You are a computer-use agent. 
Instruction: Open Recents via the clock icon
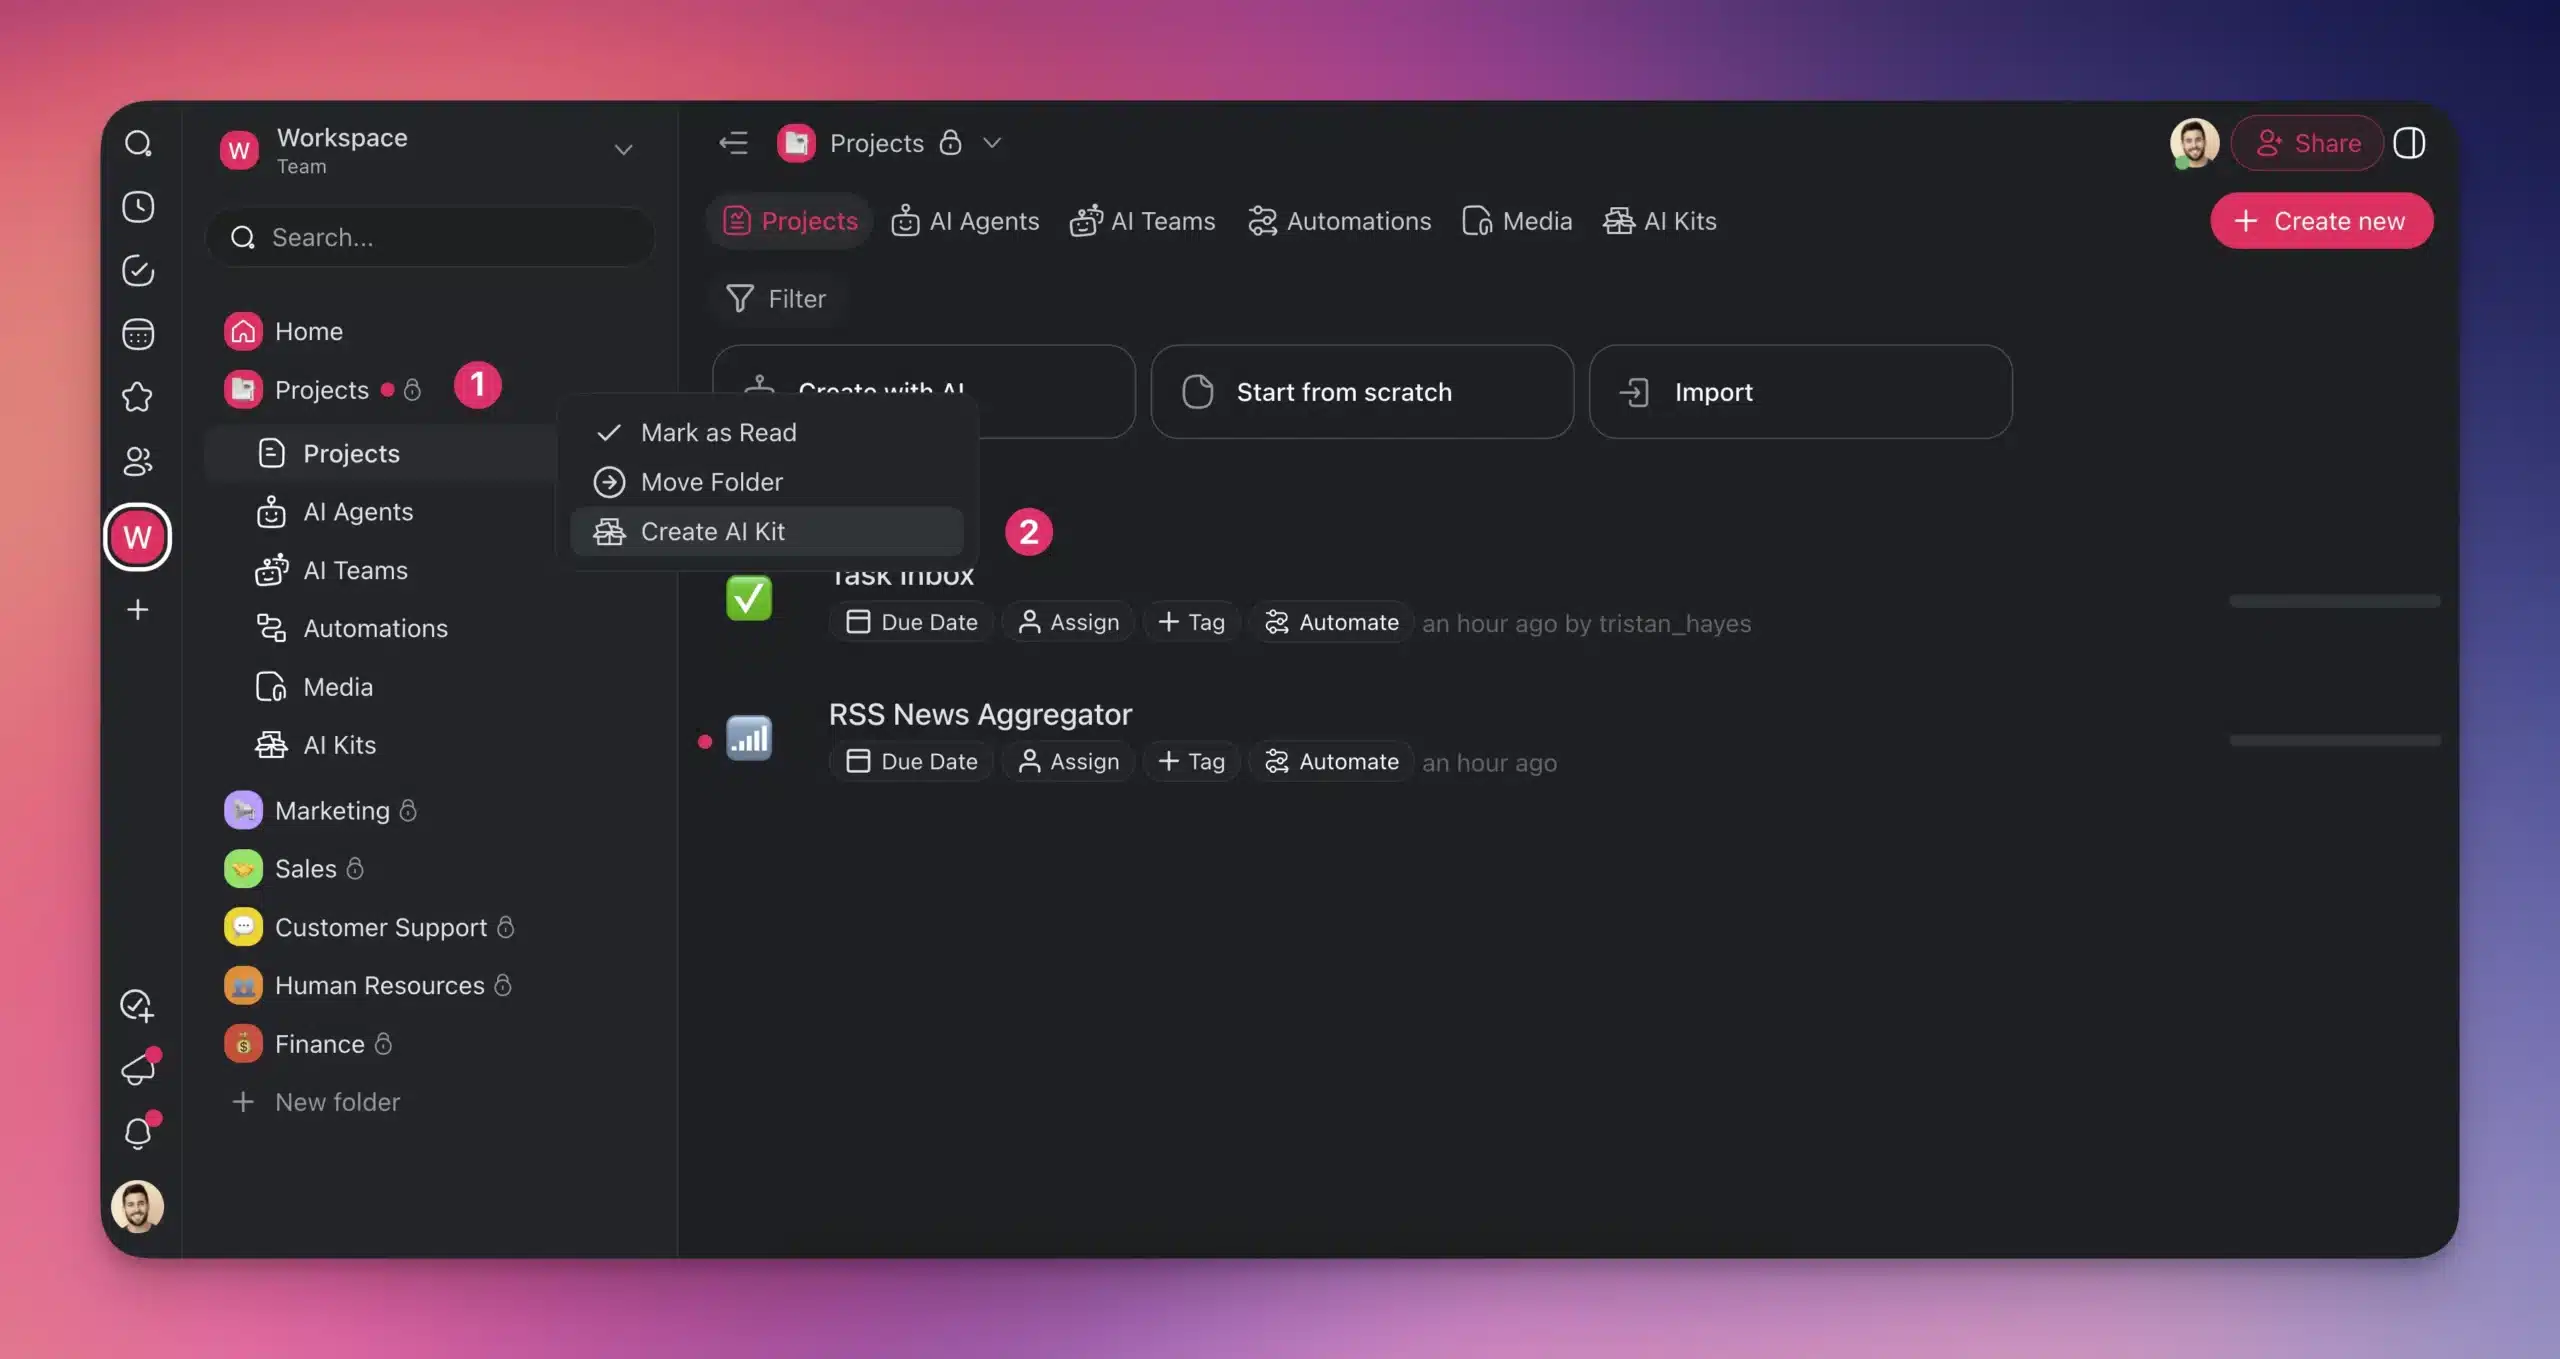click(x=138, y=207)
